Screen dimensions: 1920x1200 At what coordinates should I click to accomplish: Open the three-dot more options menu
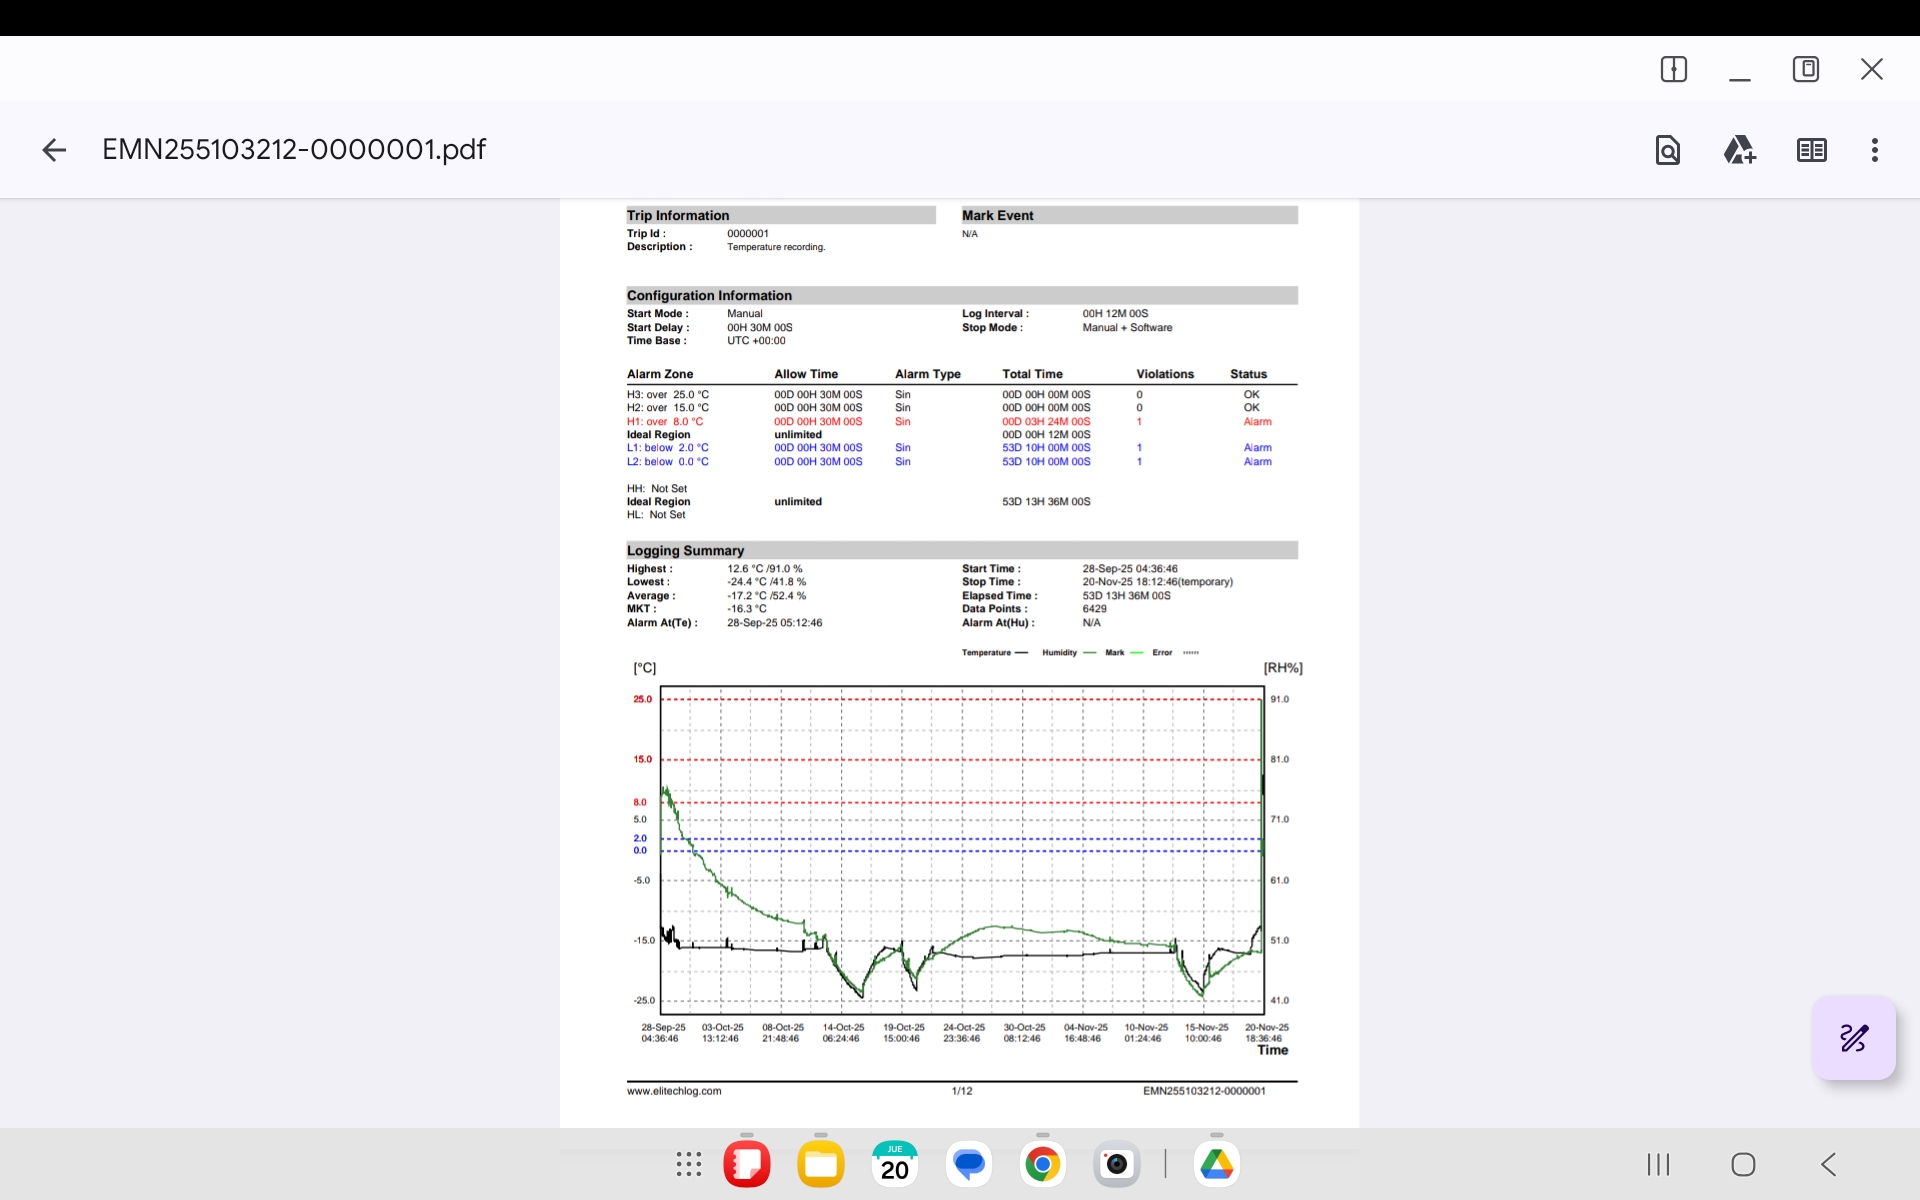click(x=1874, y=150)
